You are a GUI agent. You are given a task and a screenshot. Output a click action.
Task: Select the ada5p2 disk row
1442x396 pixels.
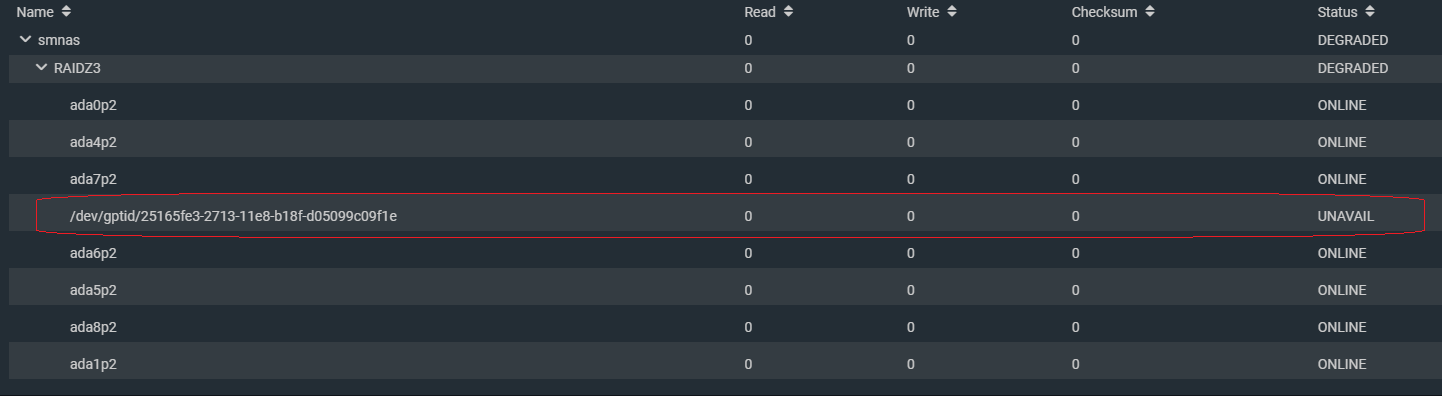(x=721, y=290)
